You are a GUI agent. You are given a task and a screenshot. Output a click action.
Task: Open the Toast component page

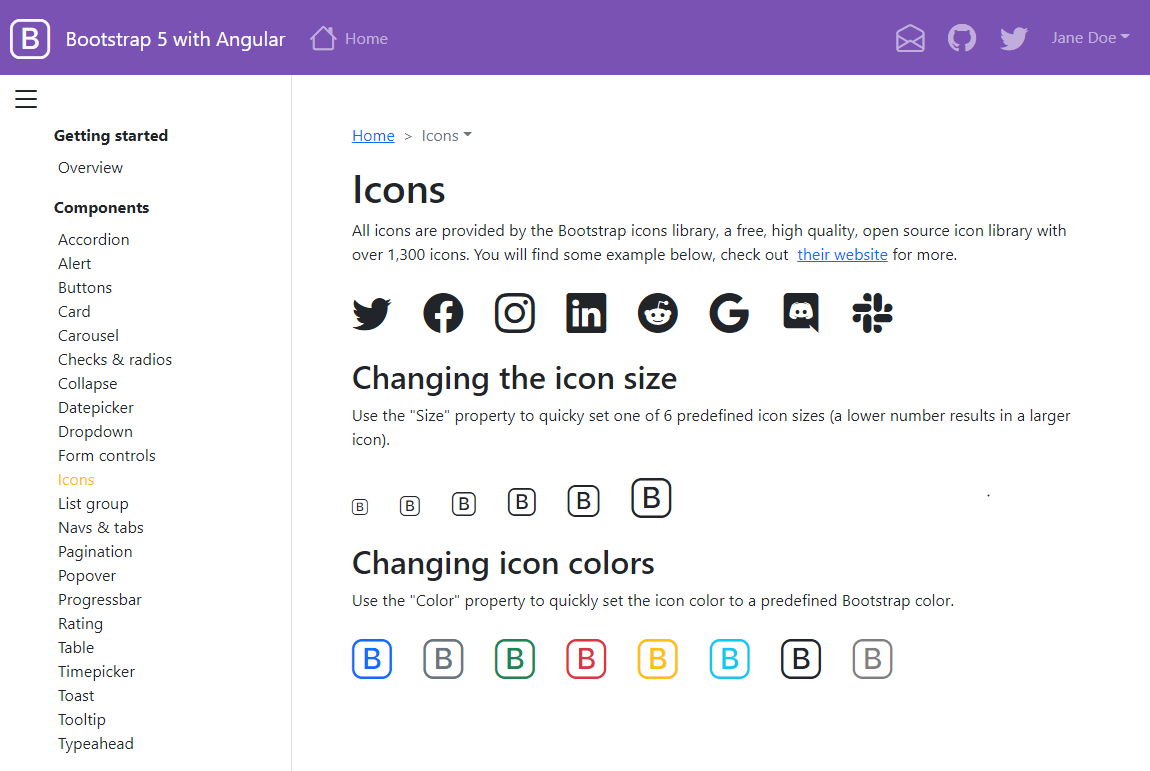pos(76,696)
